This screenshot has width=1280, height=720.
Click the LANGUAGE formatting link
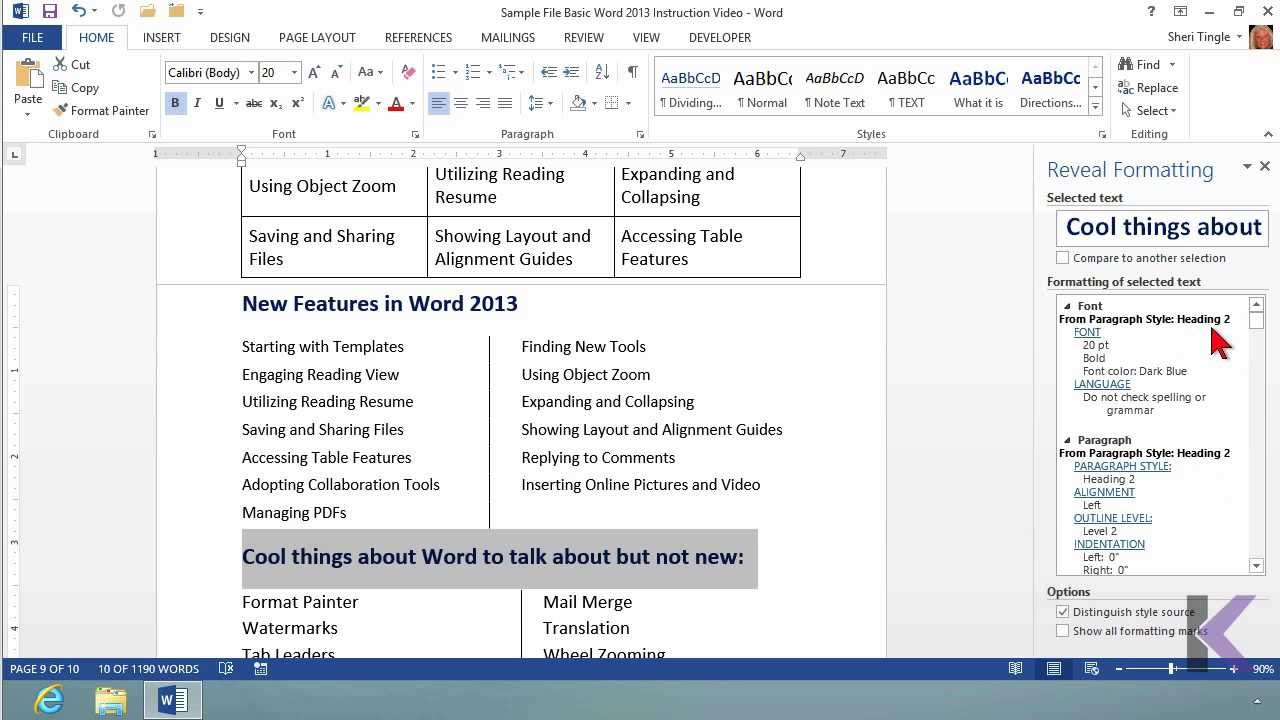tap(1102, 384)
